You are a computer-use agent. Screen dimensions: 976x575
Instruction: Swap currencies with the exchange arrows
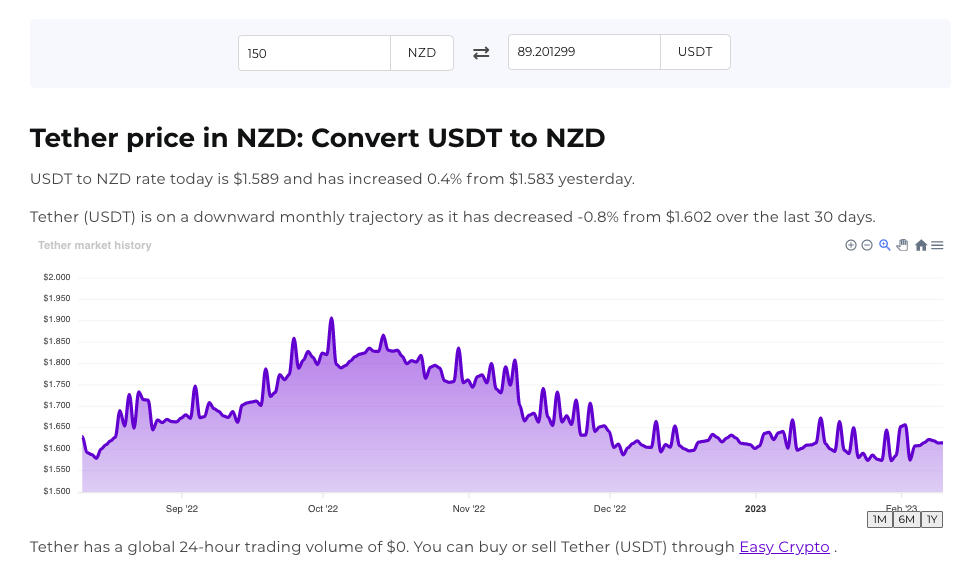coord(481,53)
